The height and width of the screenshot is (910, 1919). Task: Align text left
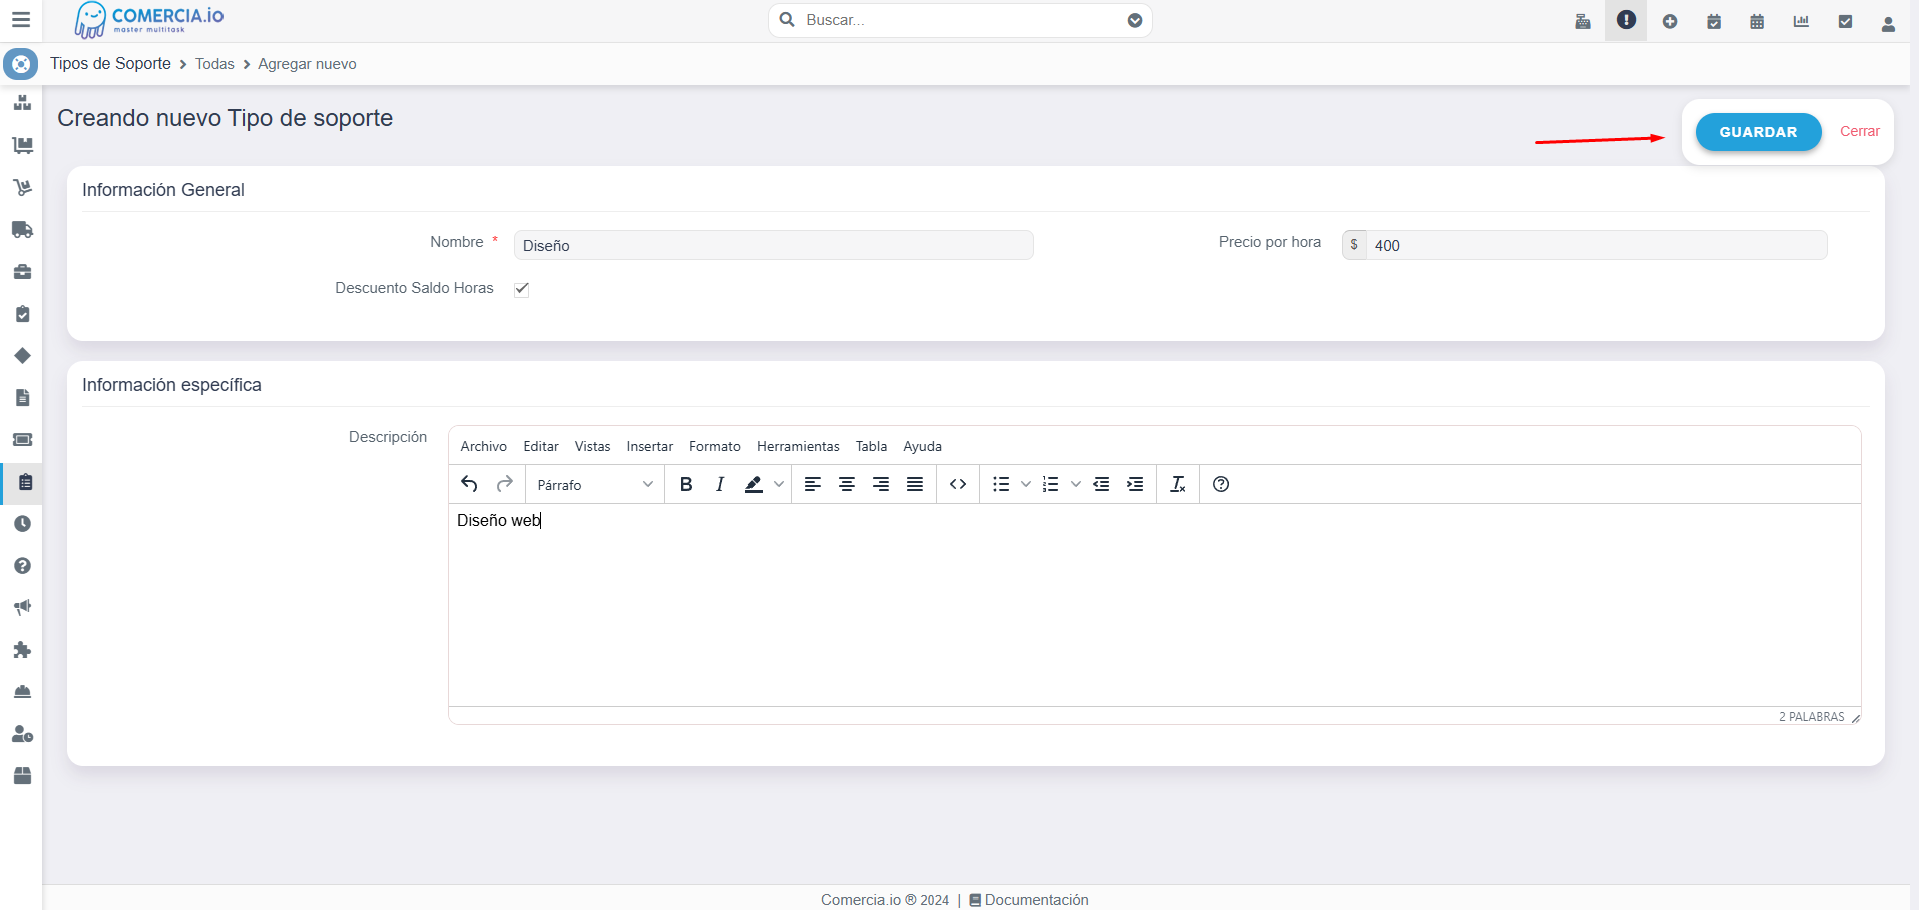(x=813, y=484)
